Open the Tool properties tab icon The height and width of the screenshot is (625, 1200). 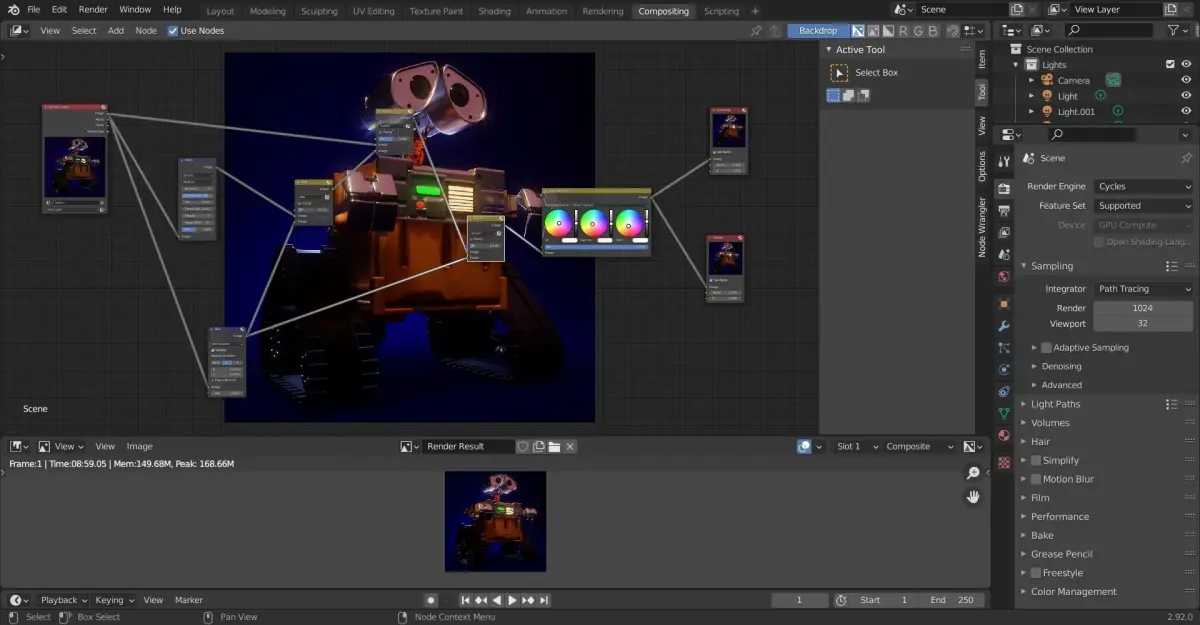click(x=1004, y=161)
